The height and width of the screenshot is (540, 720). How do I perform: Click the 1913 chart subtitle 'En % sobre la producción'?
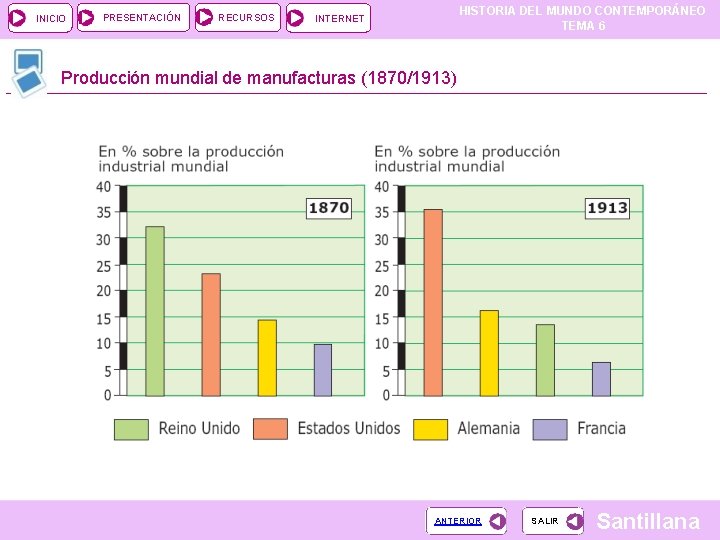[x=467, y=152]
